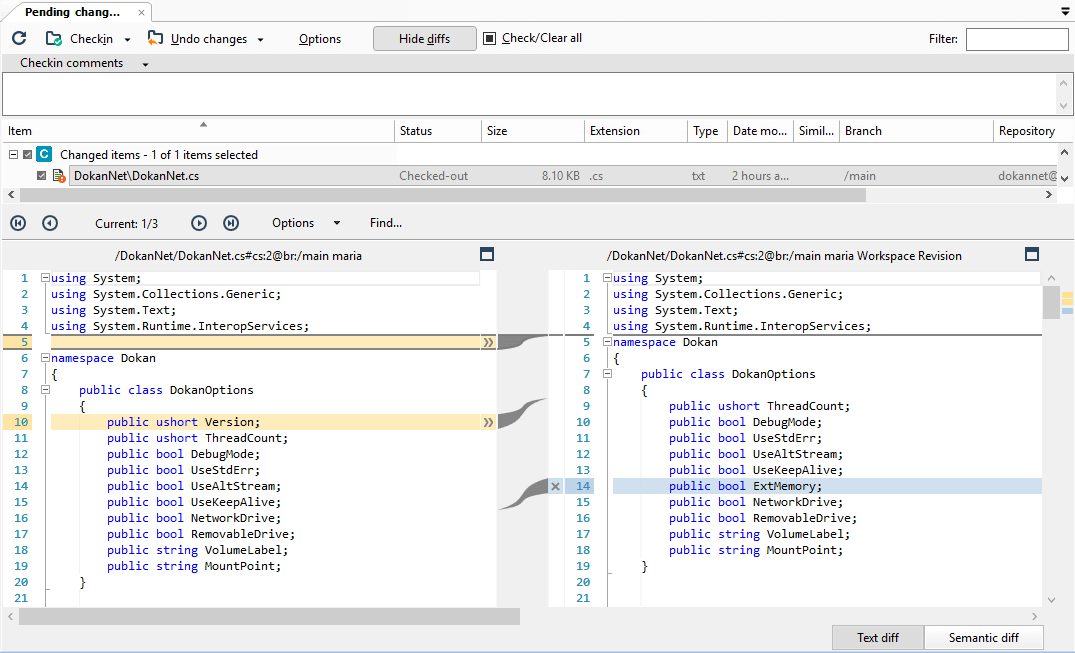This screenshot has height=653, width=1075.
Task: Collapse namespace Dokan in left pane
Action: click(45, 357)
